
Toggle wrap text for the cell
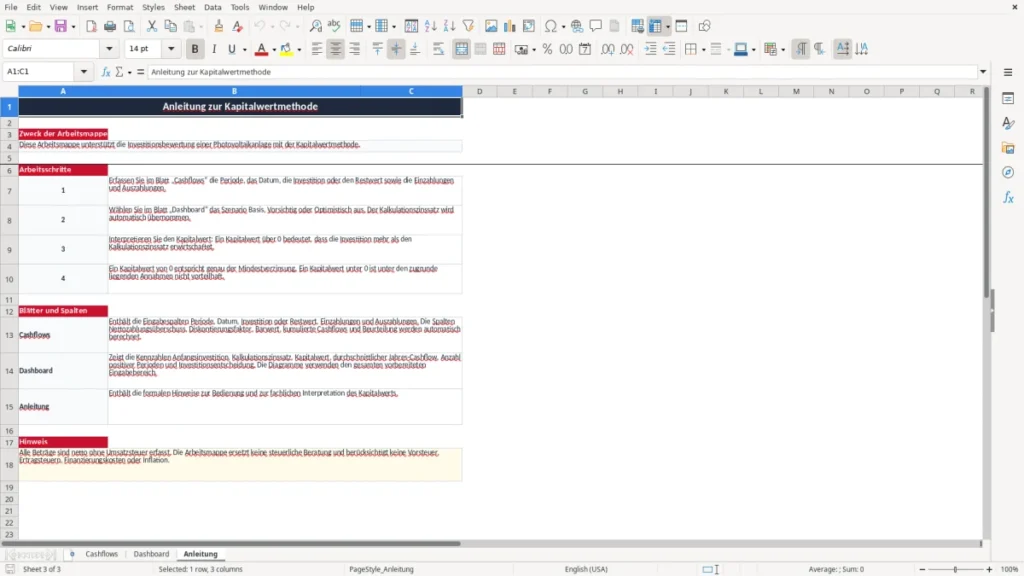[x=438, y=49]
